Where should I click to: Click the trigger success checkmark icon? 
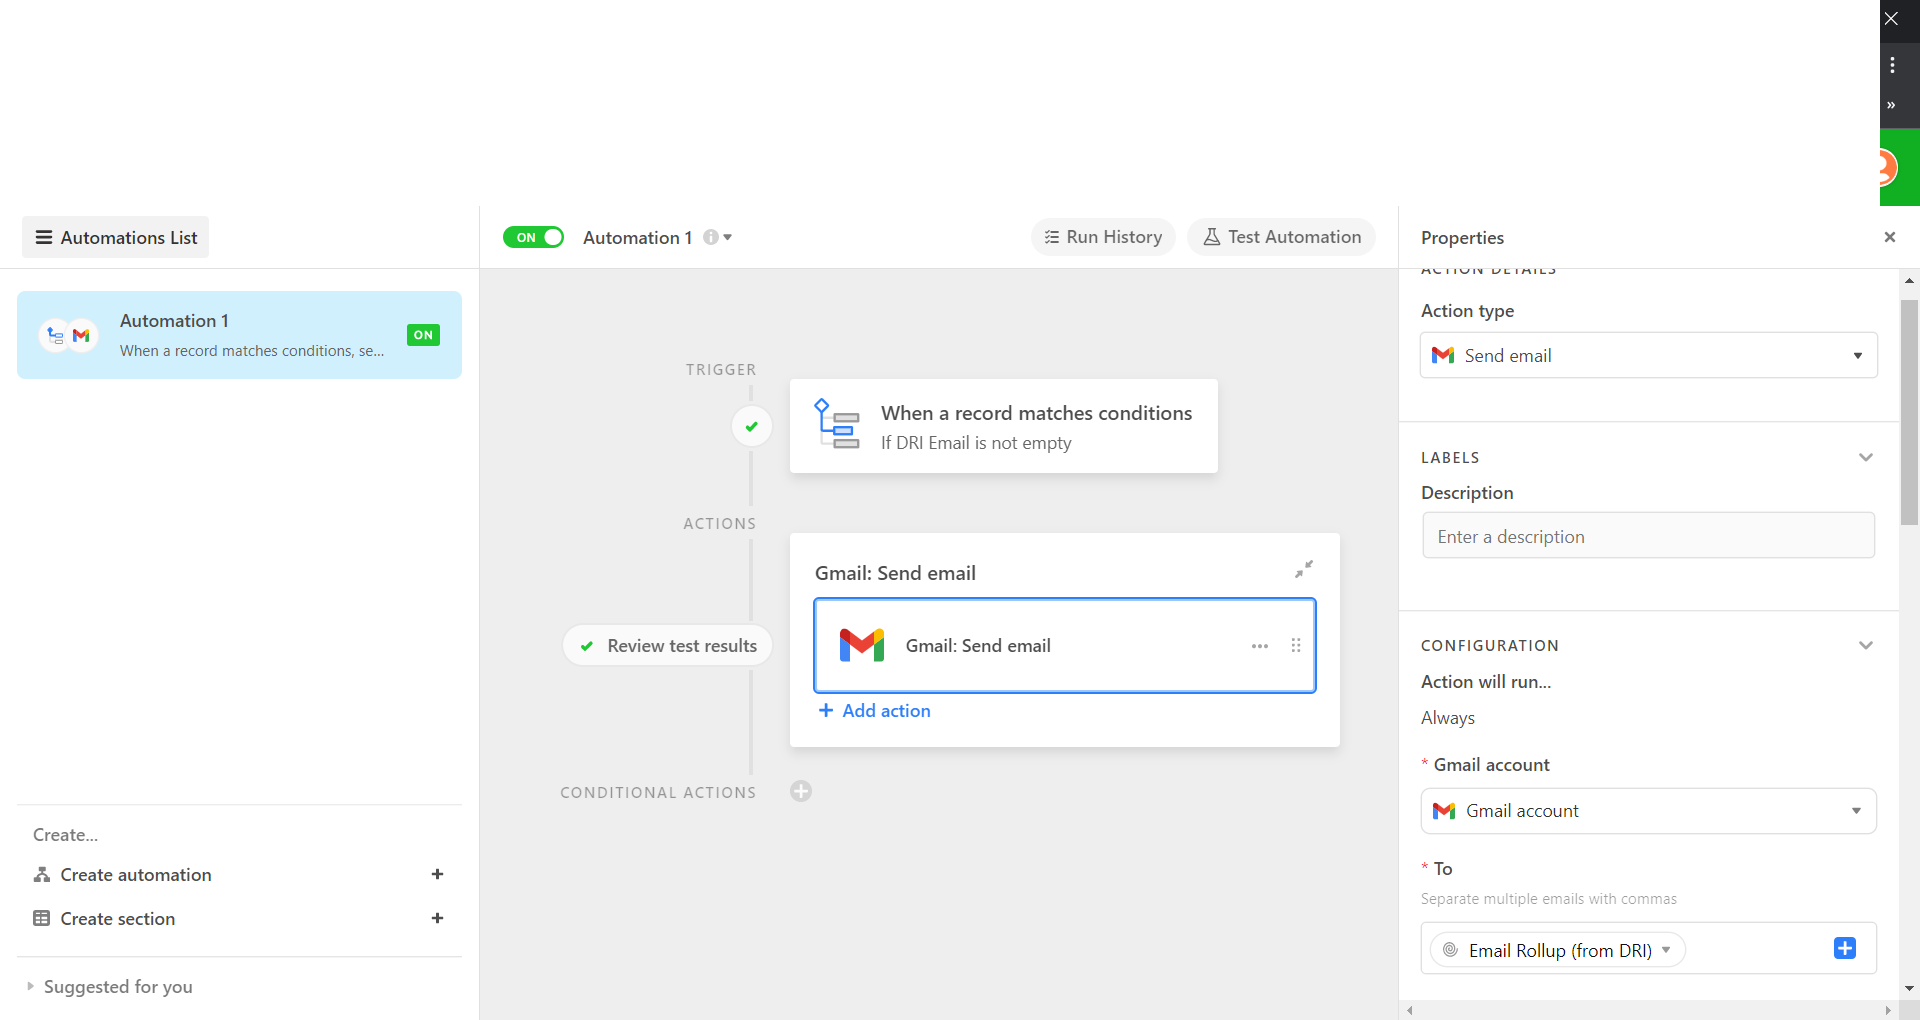click(x=751, y=427)
